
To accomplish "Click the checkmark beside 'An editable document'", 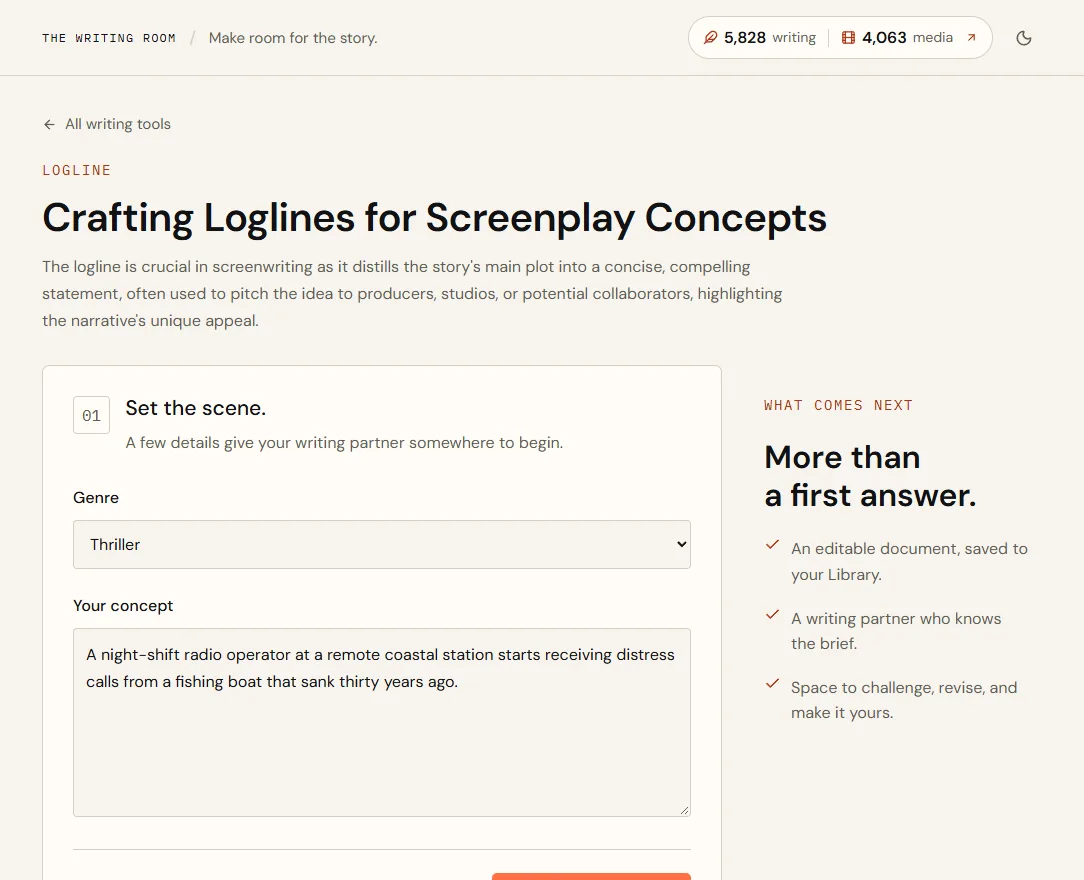I will tap(773, 545).
